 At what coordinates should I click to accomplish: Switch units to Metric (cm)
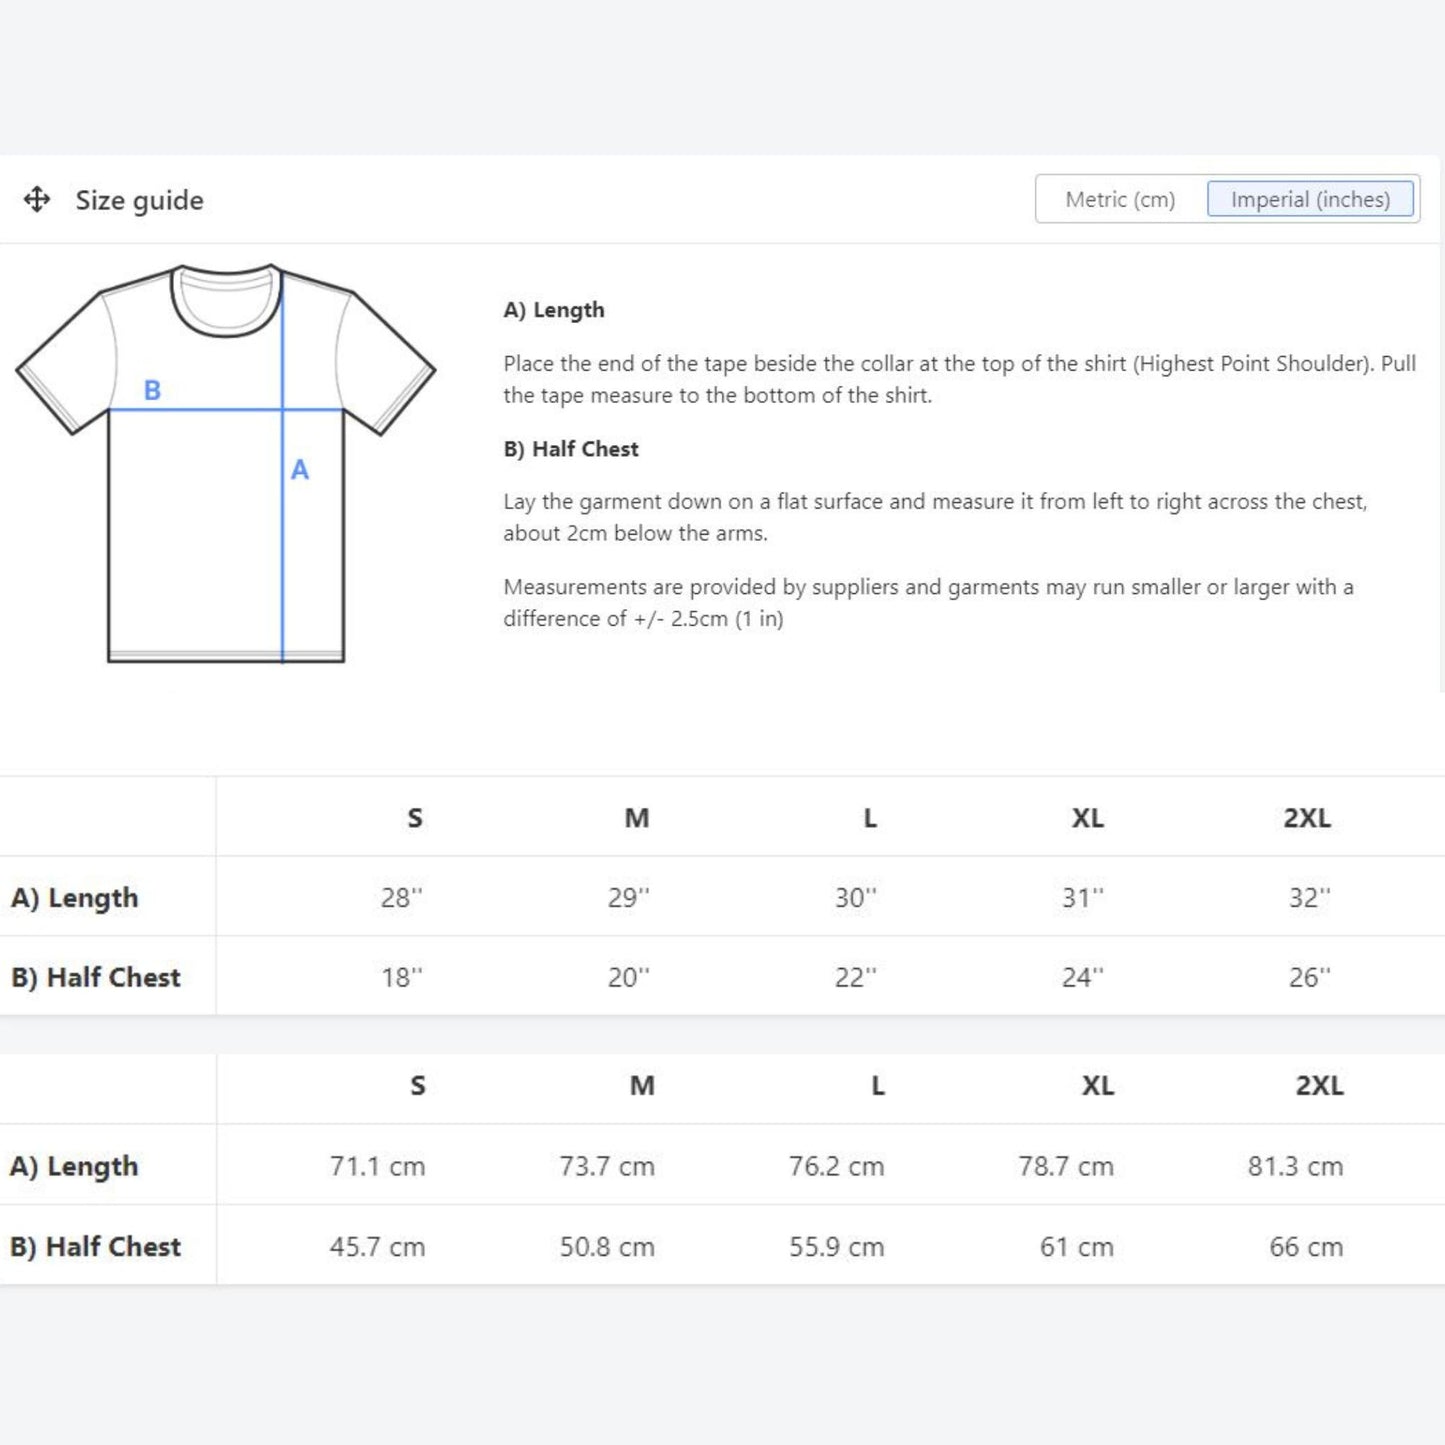(x=1120, y=200)
